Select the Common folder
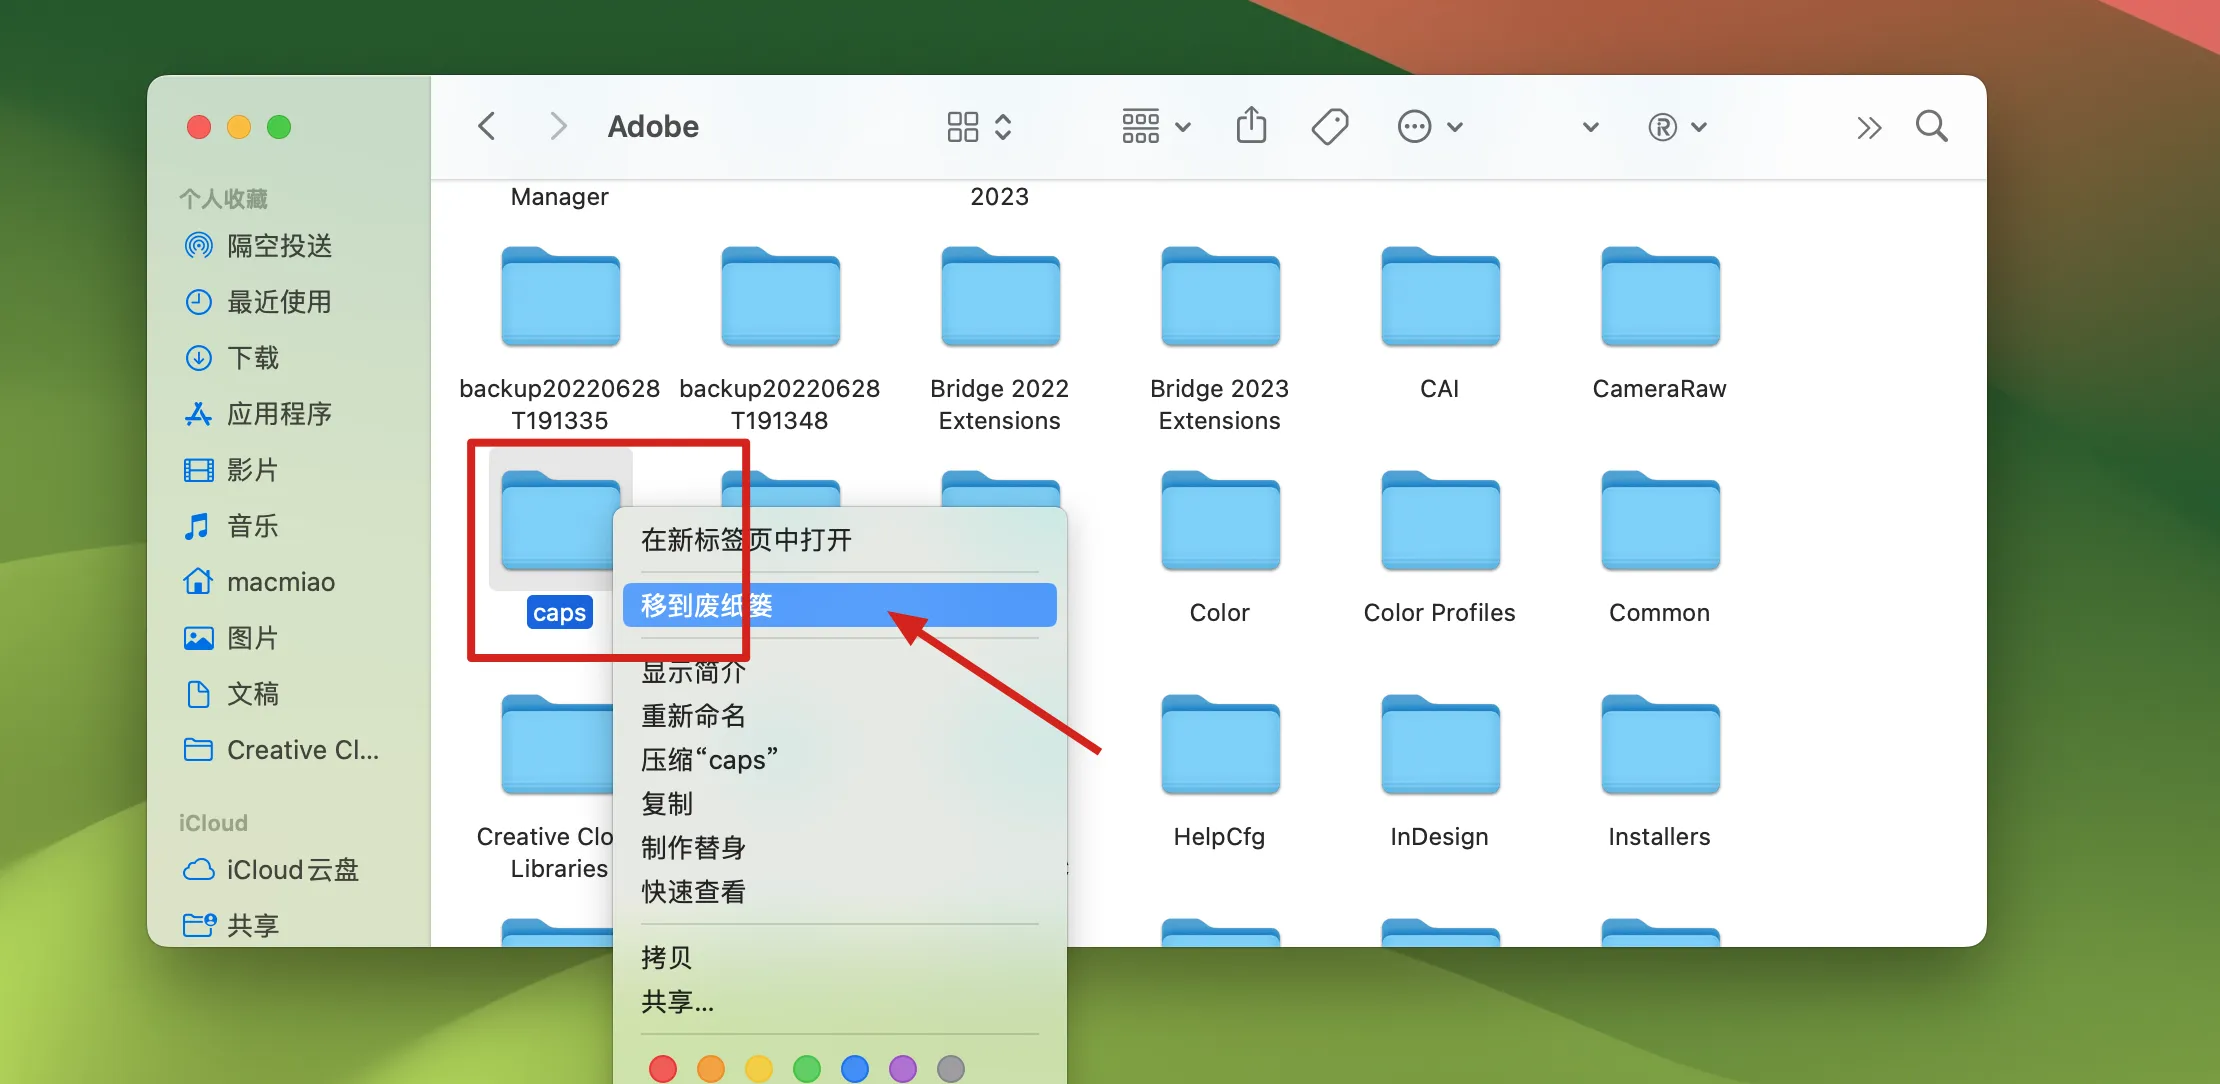 click(x=1660, y=521)
